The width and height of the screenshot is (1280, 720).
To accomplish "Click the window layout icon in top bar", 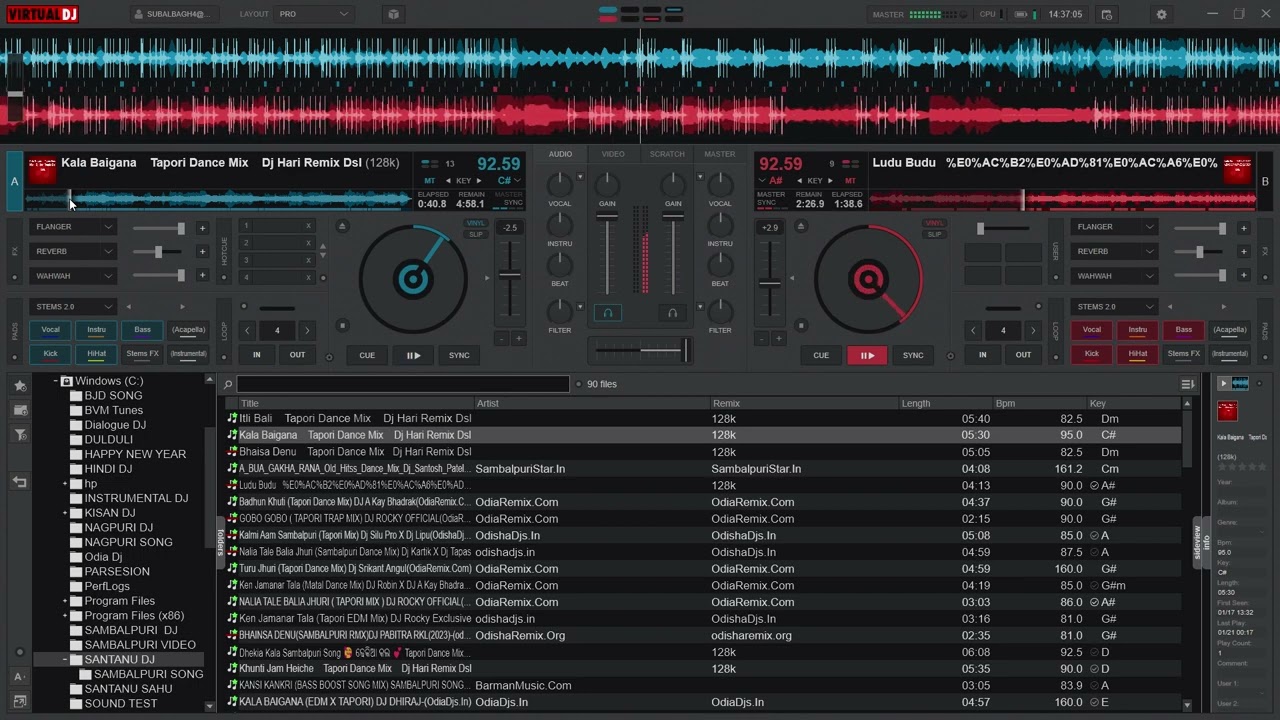I will click(x=393, y=14).
